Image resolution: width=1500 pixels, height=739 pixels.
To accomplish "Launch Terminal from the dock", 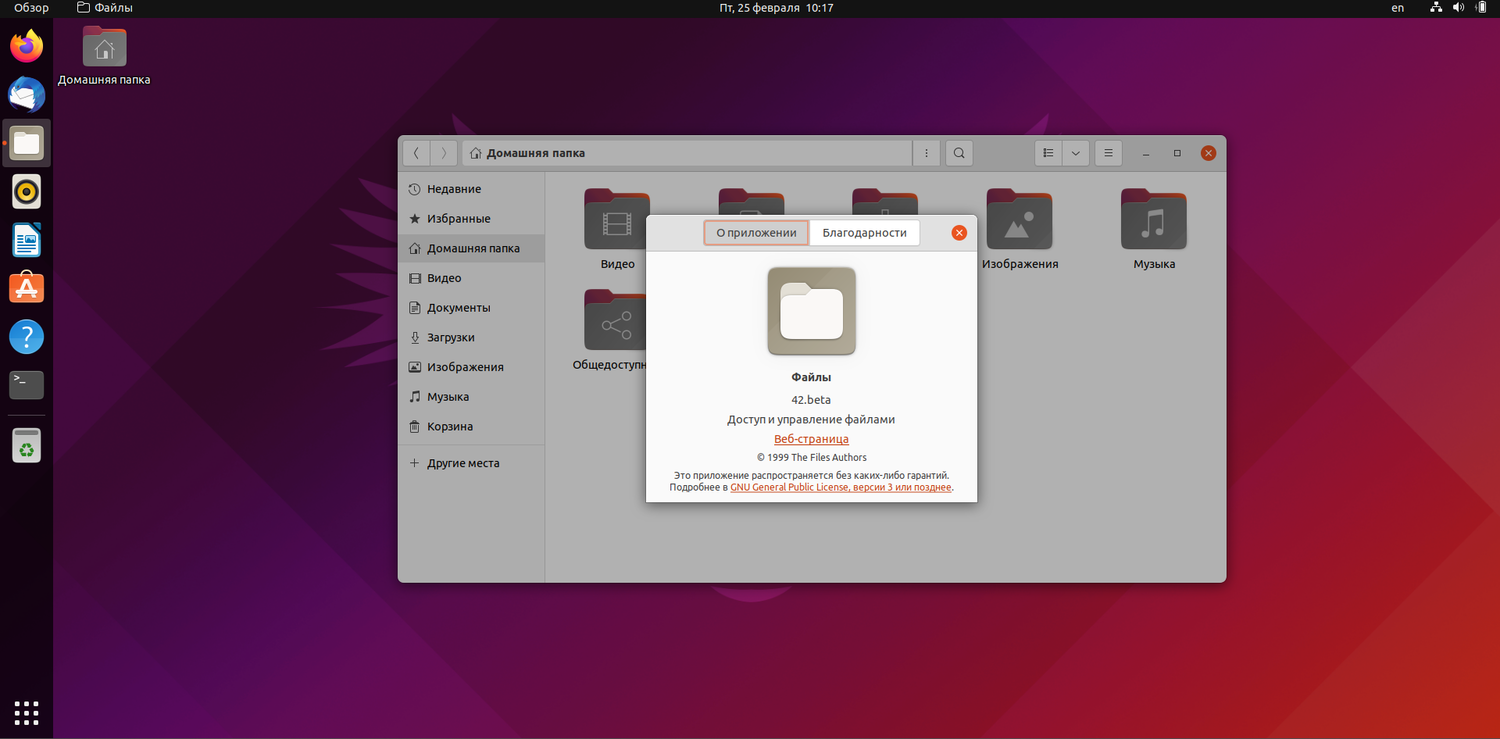I will point(27,385).
